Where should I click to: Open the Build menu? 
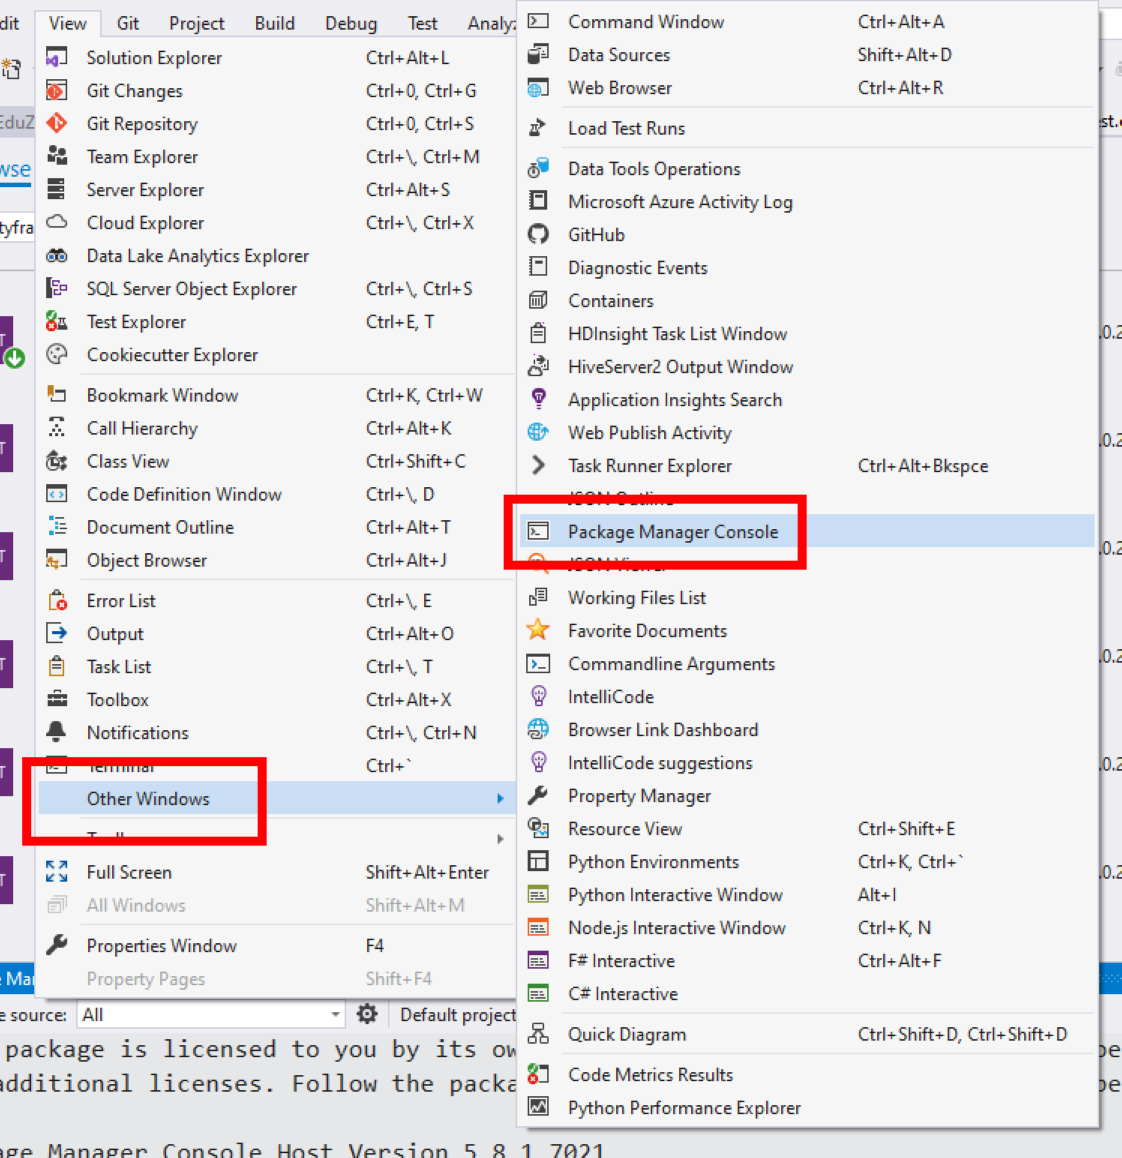tap(275, 24)
